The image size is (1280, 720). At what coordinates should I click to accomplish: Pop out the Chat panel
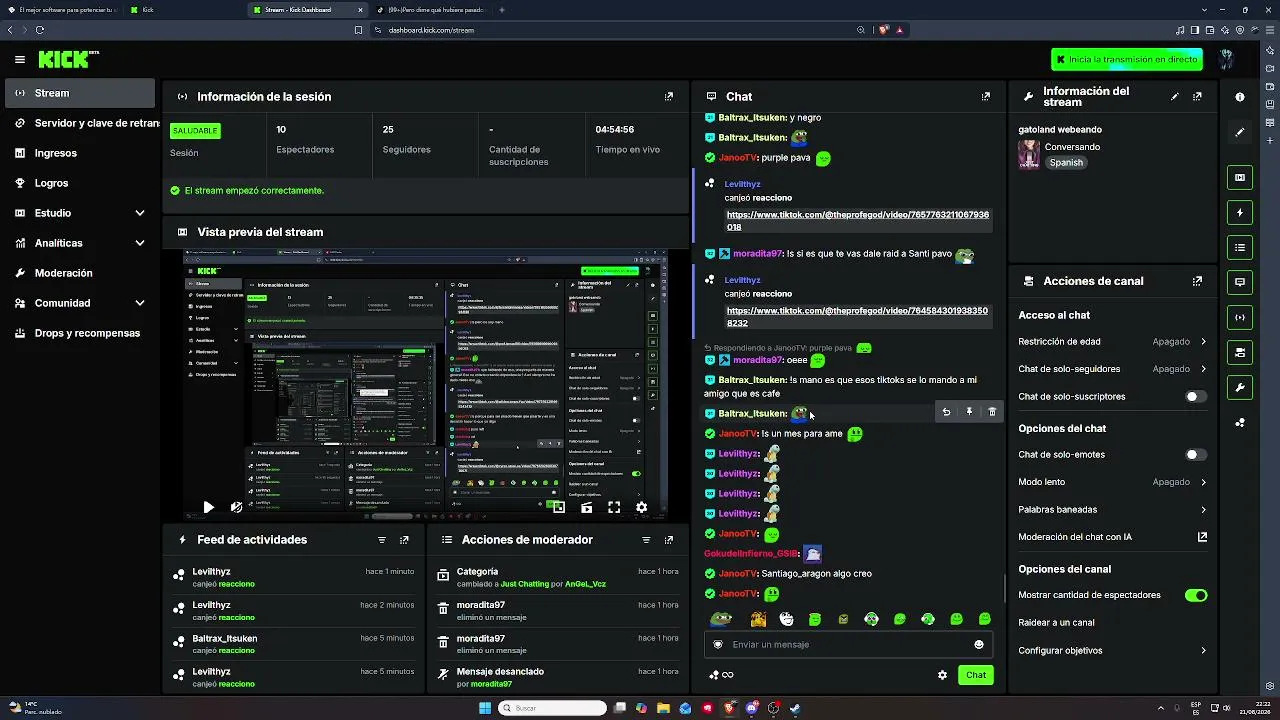pyautogui.click(x=986, y=97)
